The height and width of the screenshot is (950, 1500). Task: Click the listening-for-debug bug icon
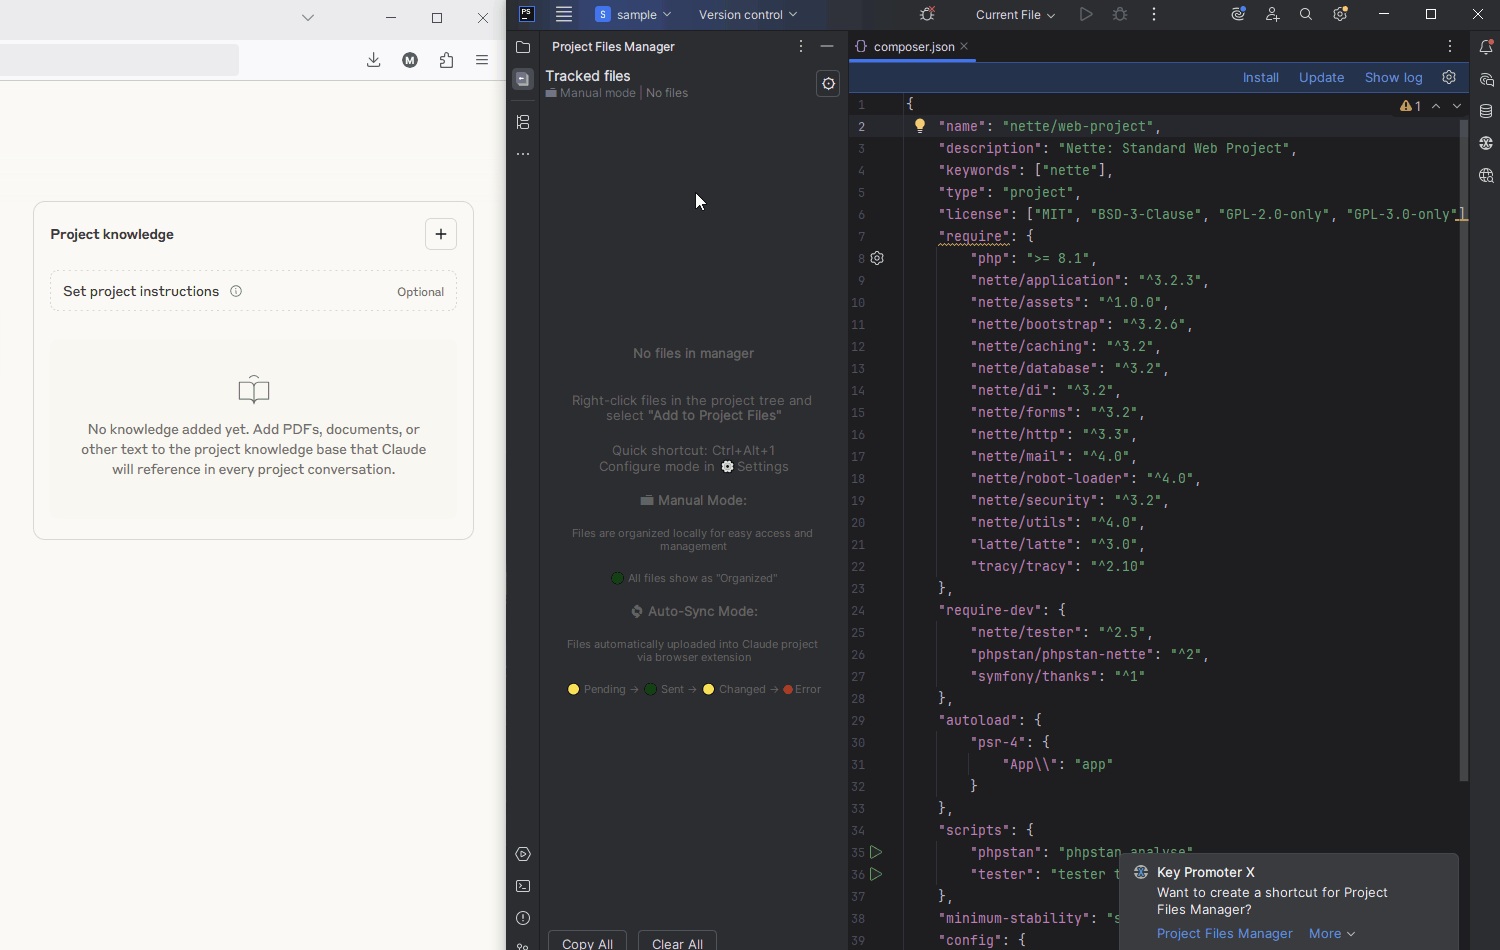coord(927,14)
